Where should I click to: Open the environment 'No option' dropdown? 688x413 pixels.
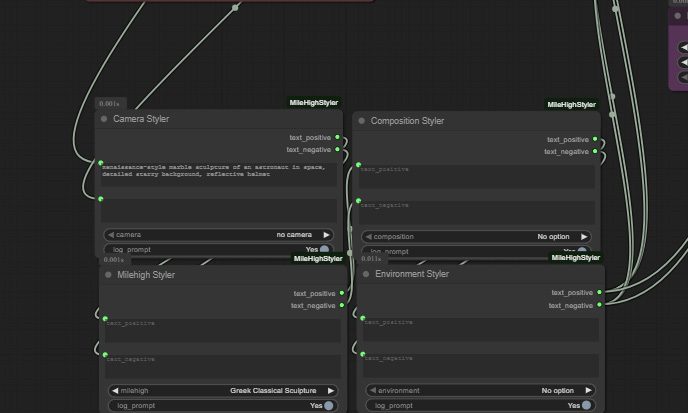coord(480,390)
